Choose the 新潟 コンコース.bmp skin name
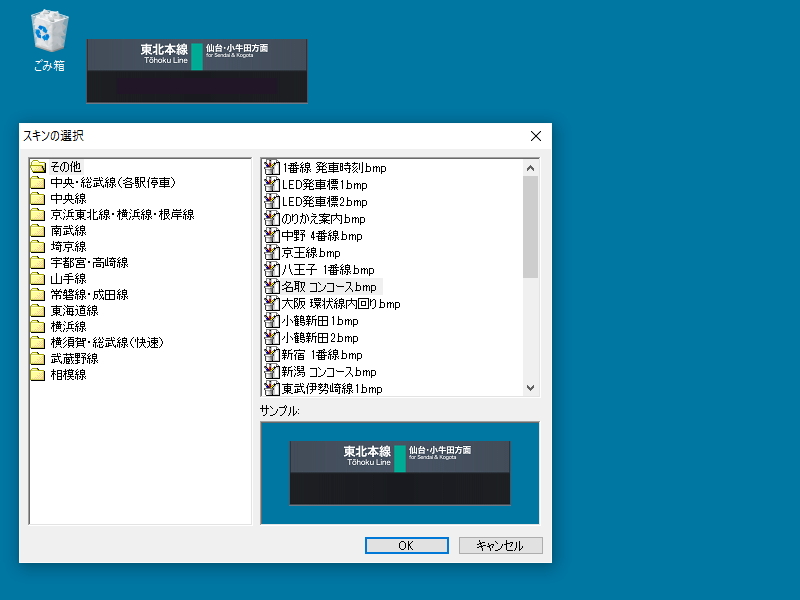This screenshot has height=600, width=800. click(x=329, y=372)
